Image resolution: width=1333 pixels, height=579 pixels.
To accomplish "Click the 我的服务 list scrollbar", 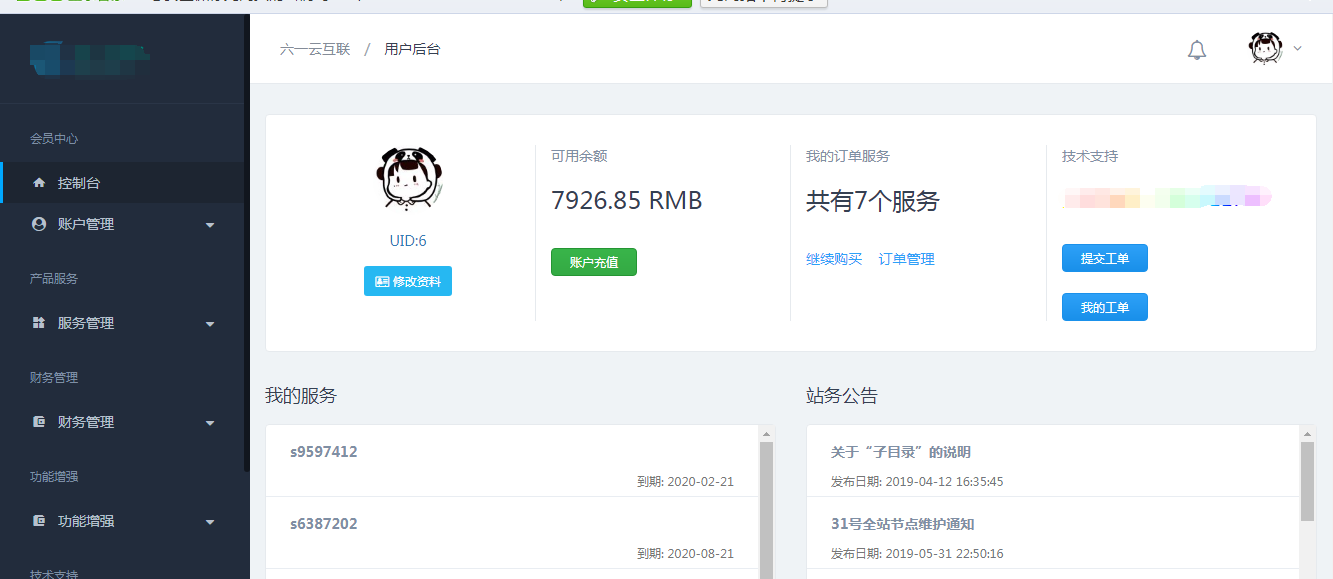I will [767, 510].
